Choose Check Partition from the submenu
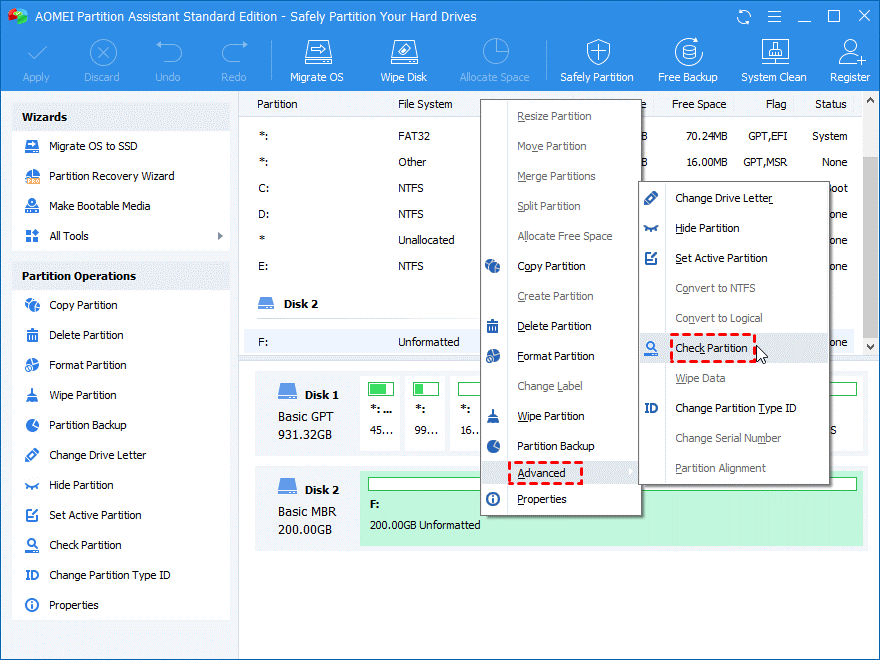The height and width of the screenshot is (660, 880). coord(711,348)
